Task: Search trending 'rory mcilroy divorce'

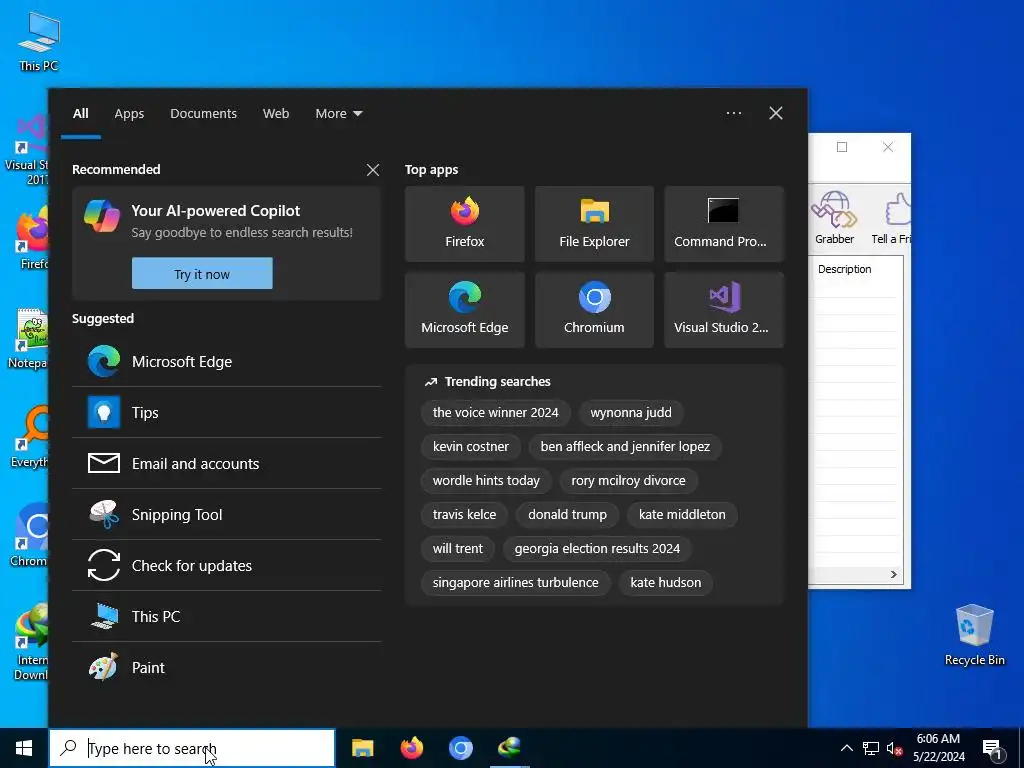Action: 628,481
